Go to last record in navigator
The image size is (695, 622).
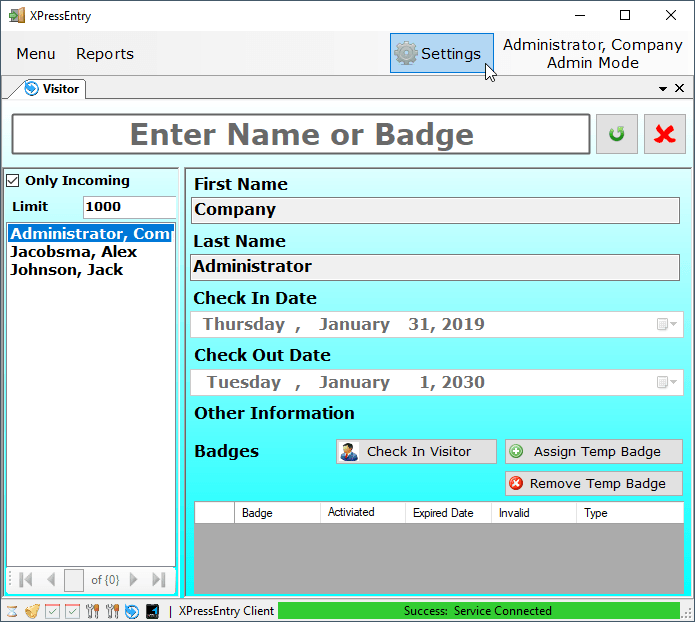[x=159, y=579]
